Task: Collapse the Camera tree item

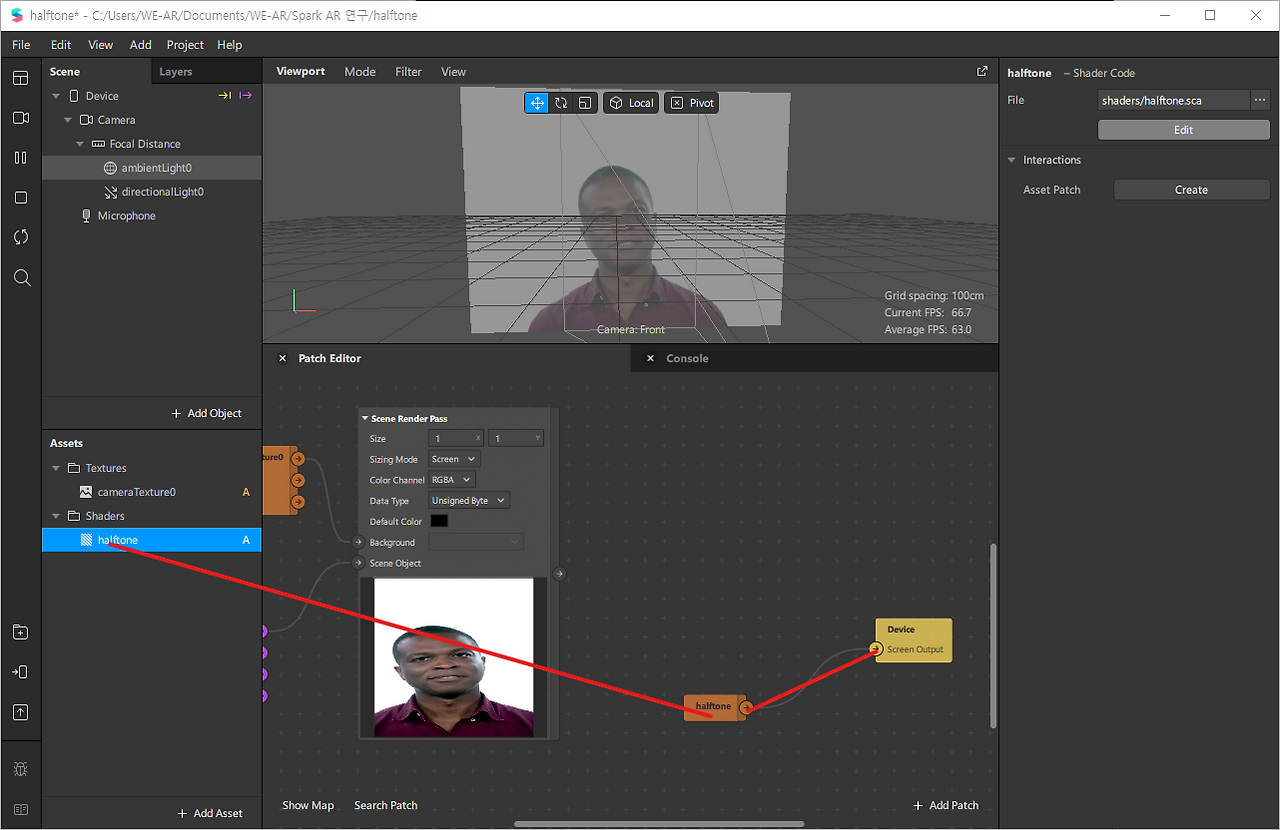Action: [x=68, y=120]
